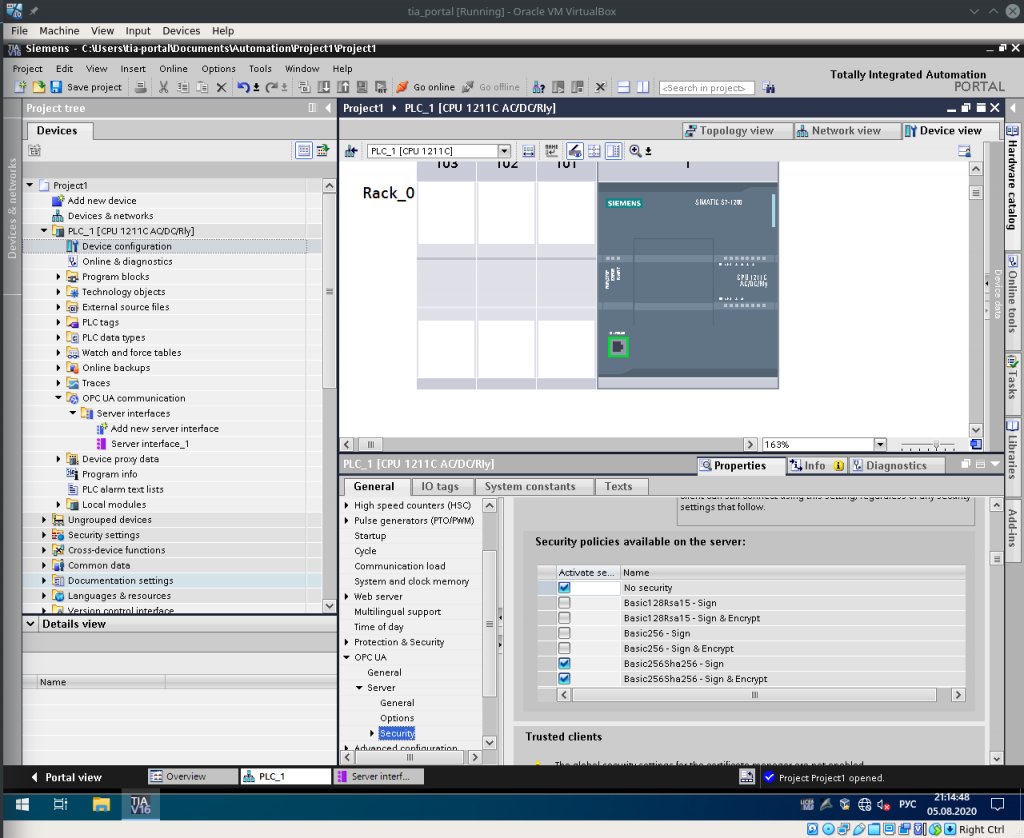The image size is (1024, 838).
Task: Open the PLC_1 [CPU 1211C] device dropdown
Action: point(504,151)
